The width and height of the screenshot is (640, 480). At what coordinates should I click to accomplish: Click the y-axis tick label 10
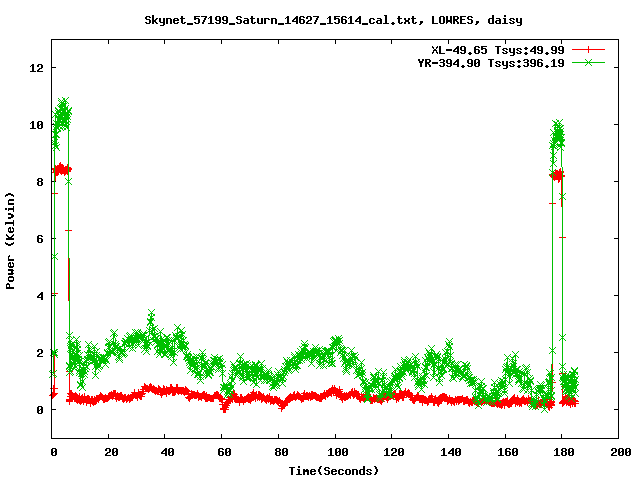[36, 125]
